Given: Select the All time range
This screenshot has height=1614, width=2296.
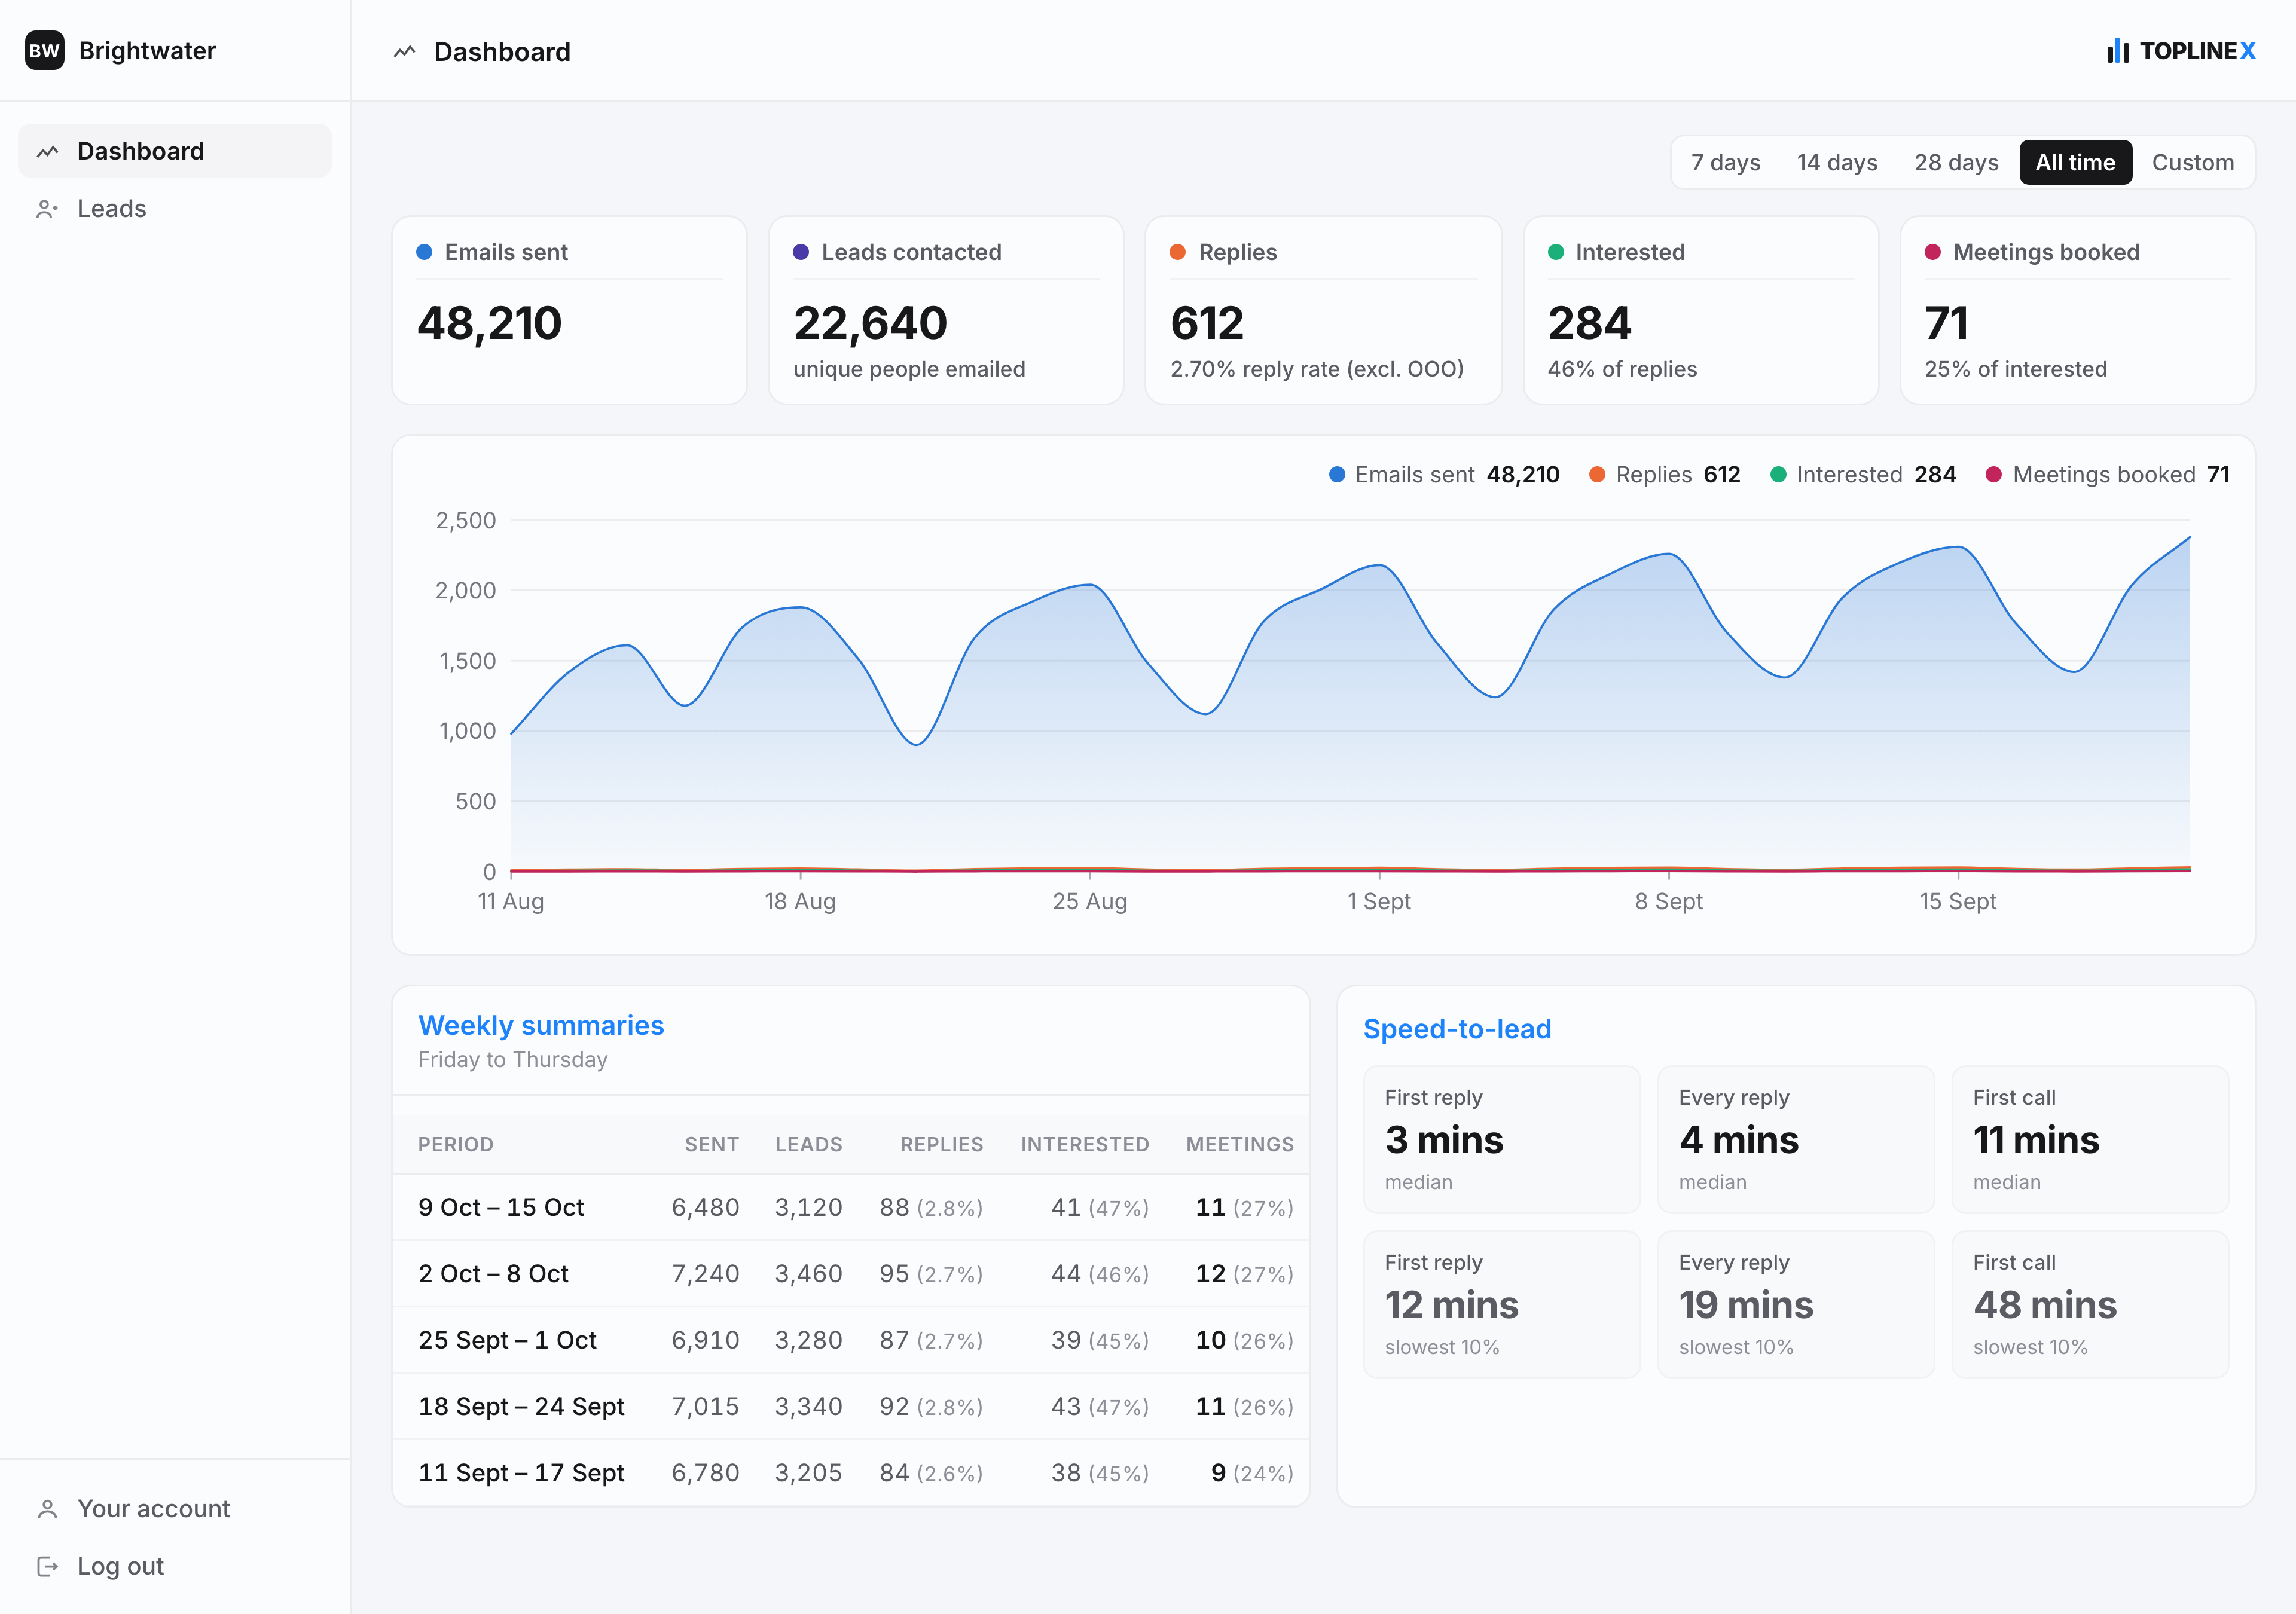Looking at the screenshot, I should tap(2075, 163).
